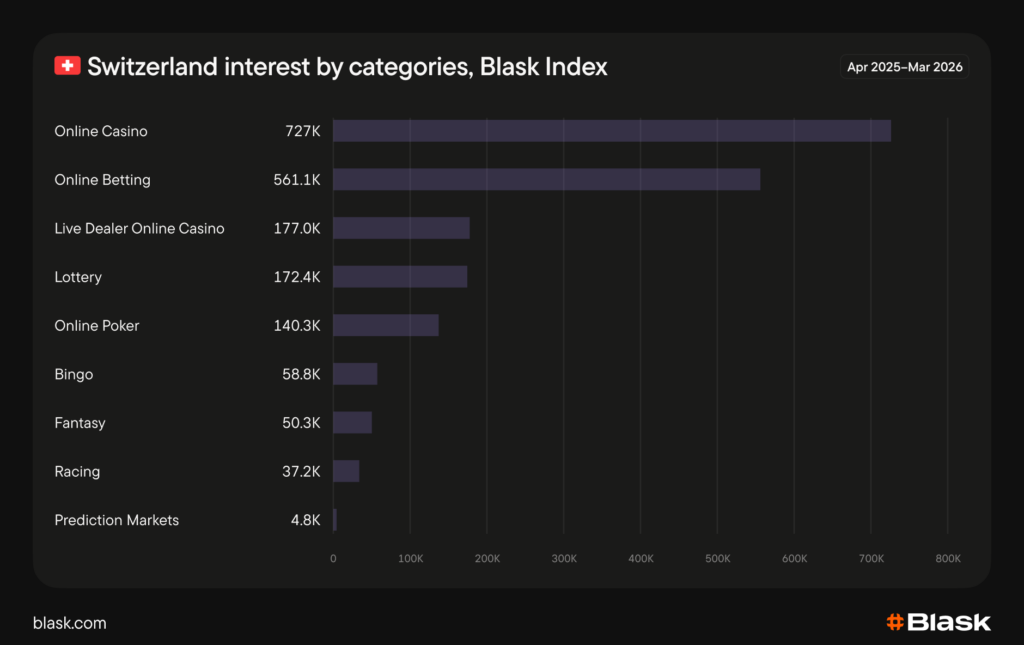1024x645 pixels.
Task: Click the Online Poker bar
Action: [385, 325]
